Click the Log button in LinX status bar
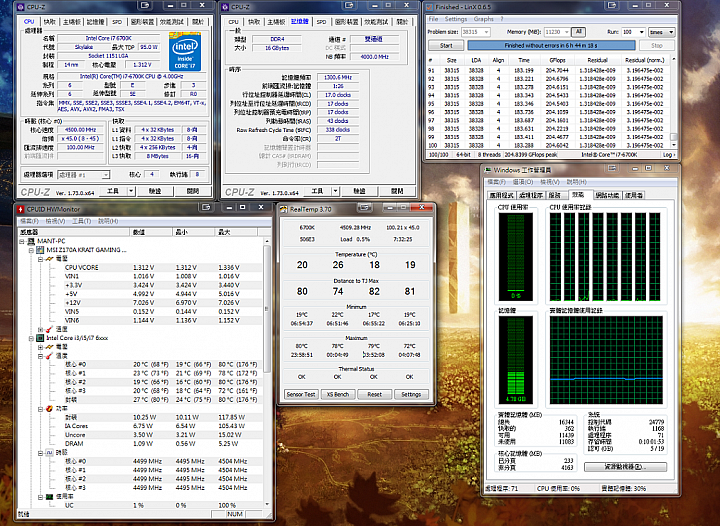Viewport: 720px width, 526px height. [668, 155]
